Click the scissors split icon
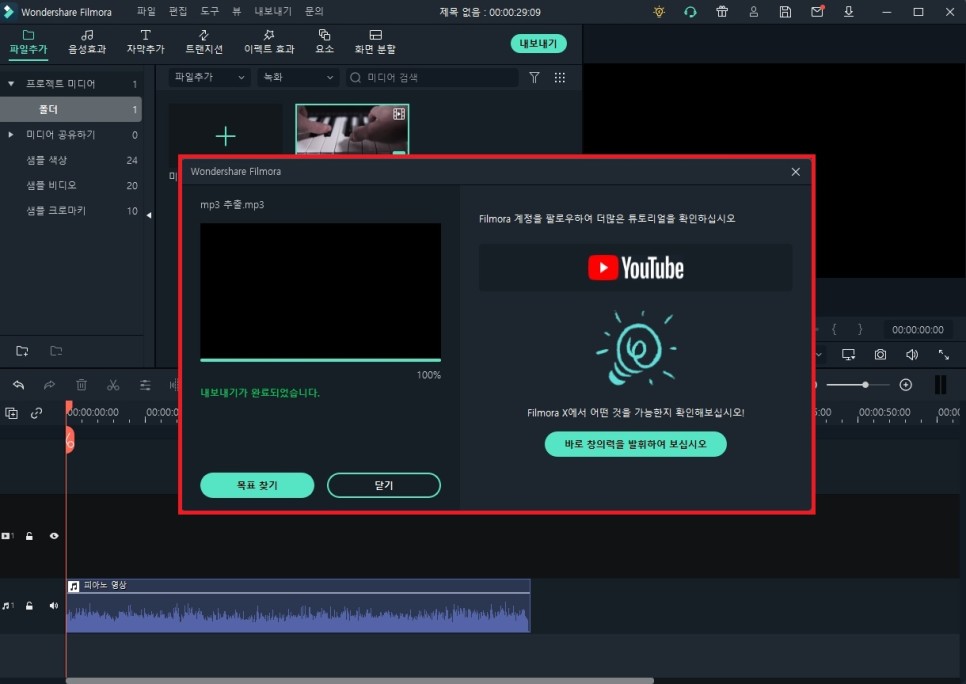 113,385
